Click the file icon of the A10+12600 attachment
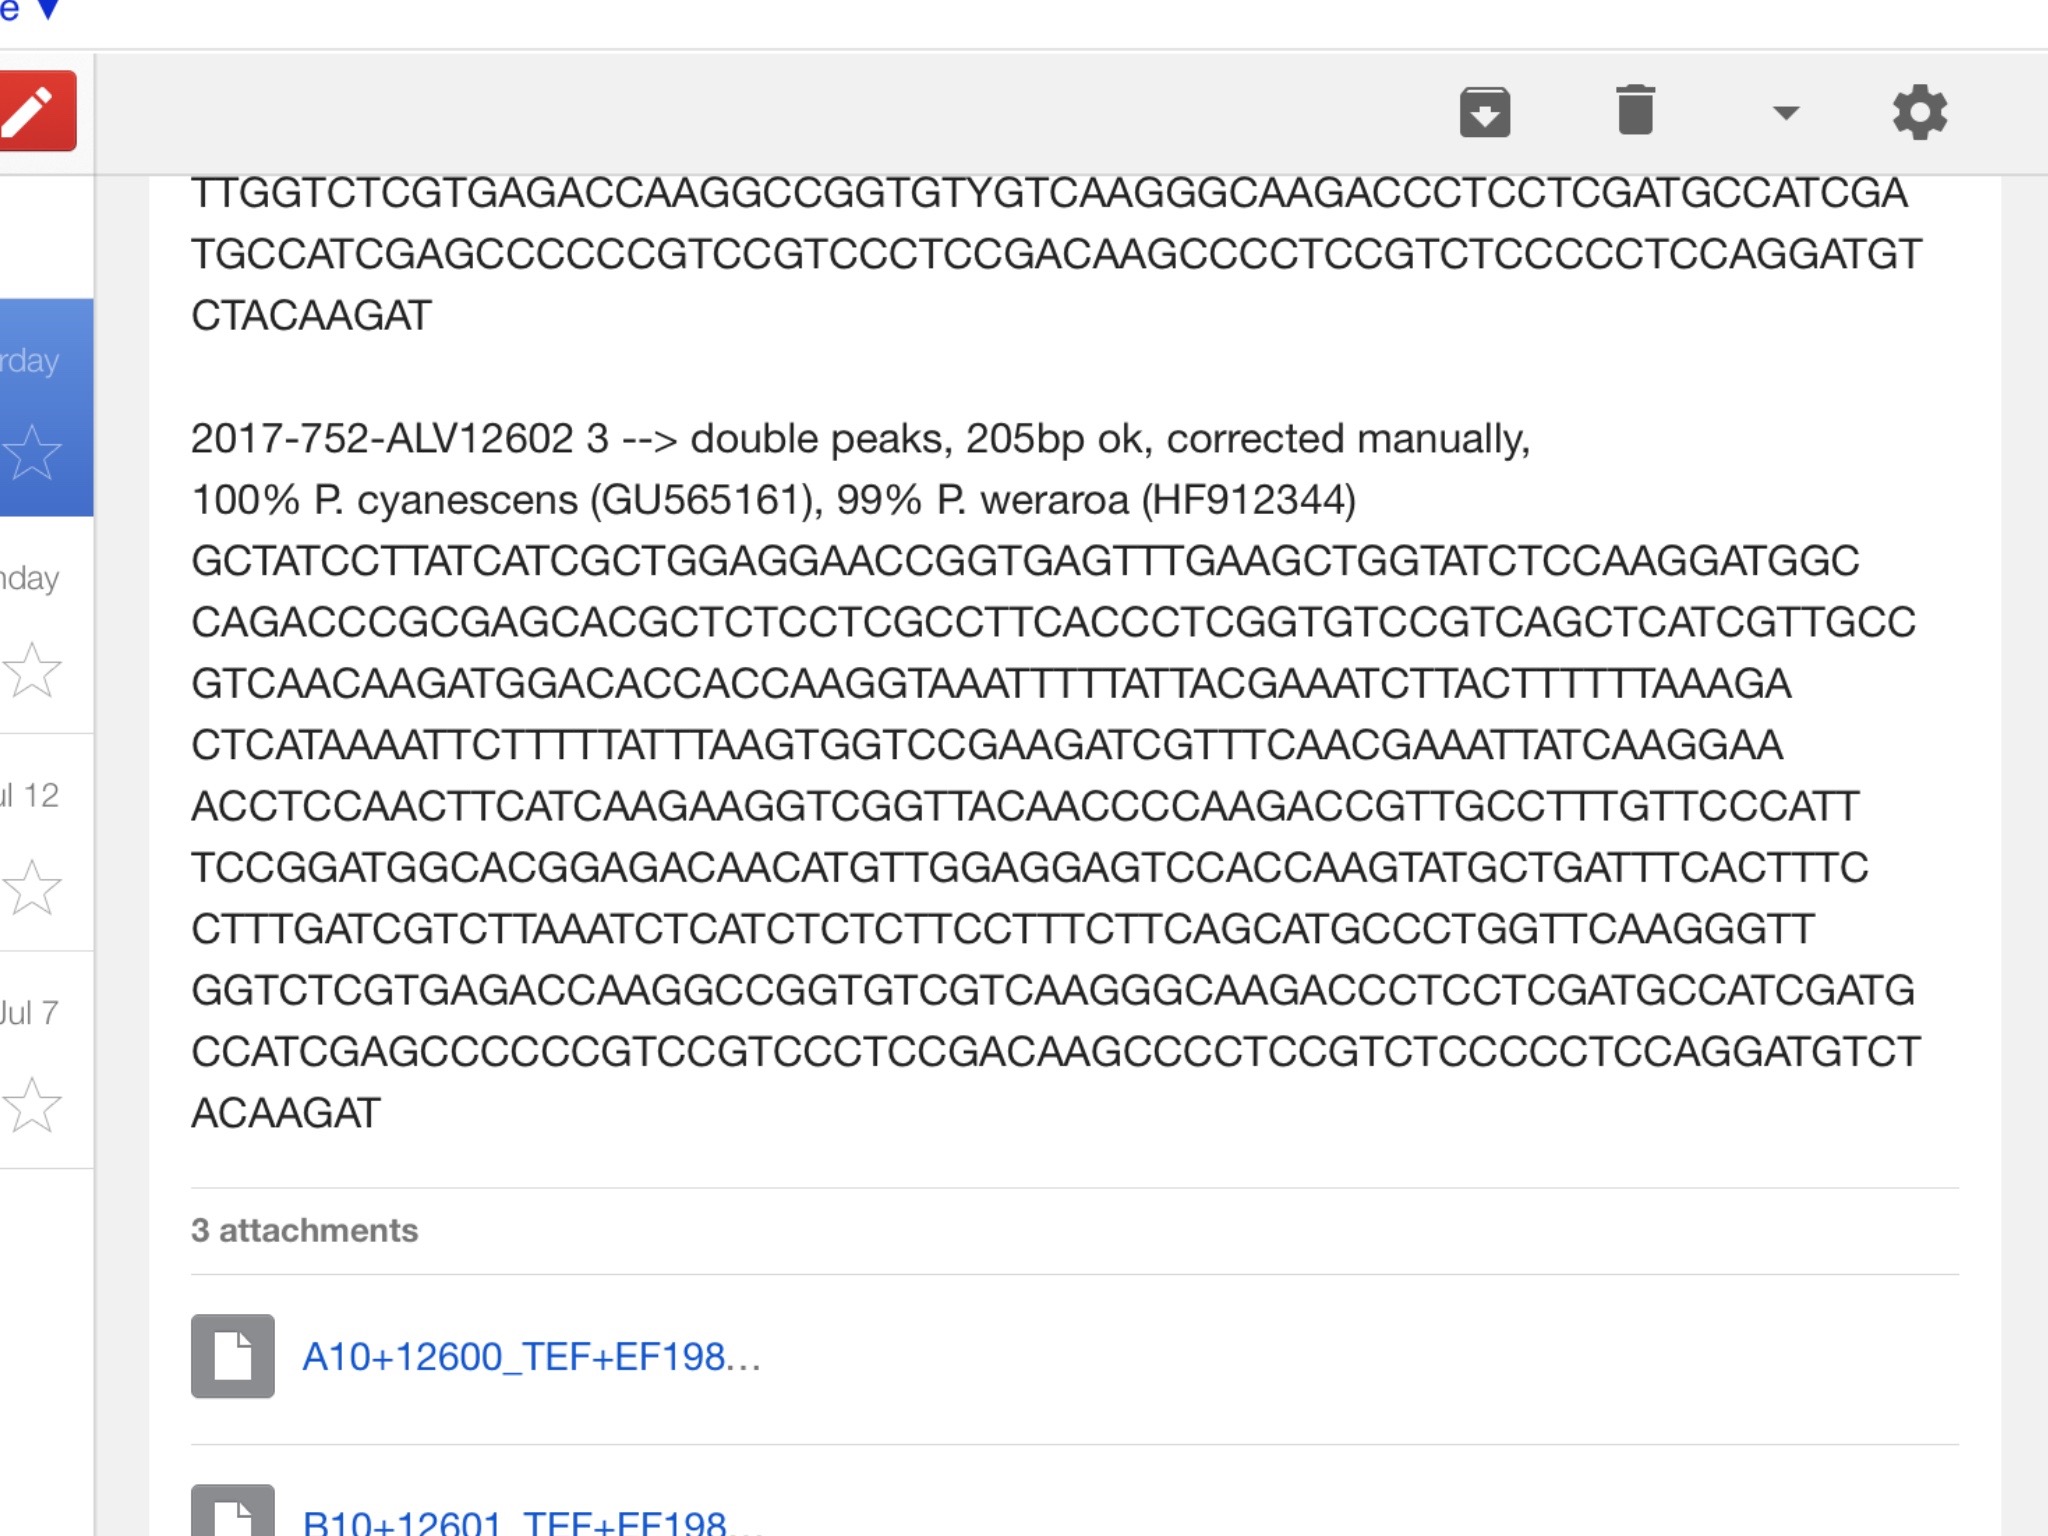2048x1536 pixels. [x=232, y=1356]
